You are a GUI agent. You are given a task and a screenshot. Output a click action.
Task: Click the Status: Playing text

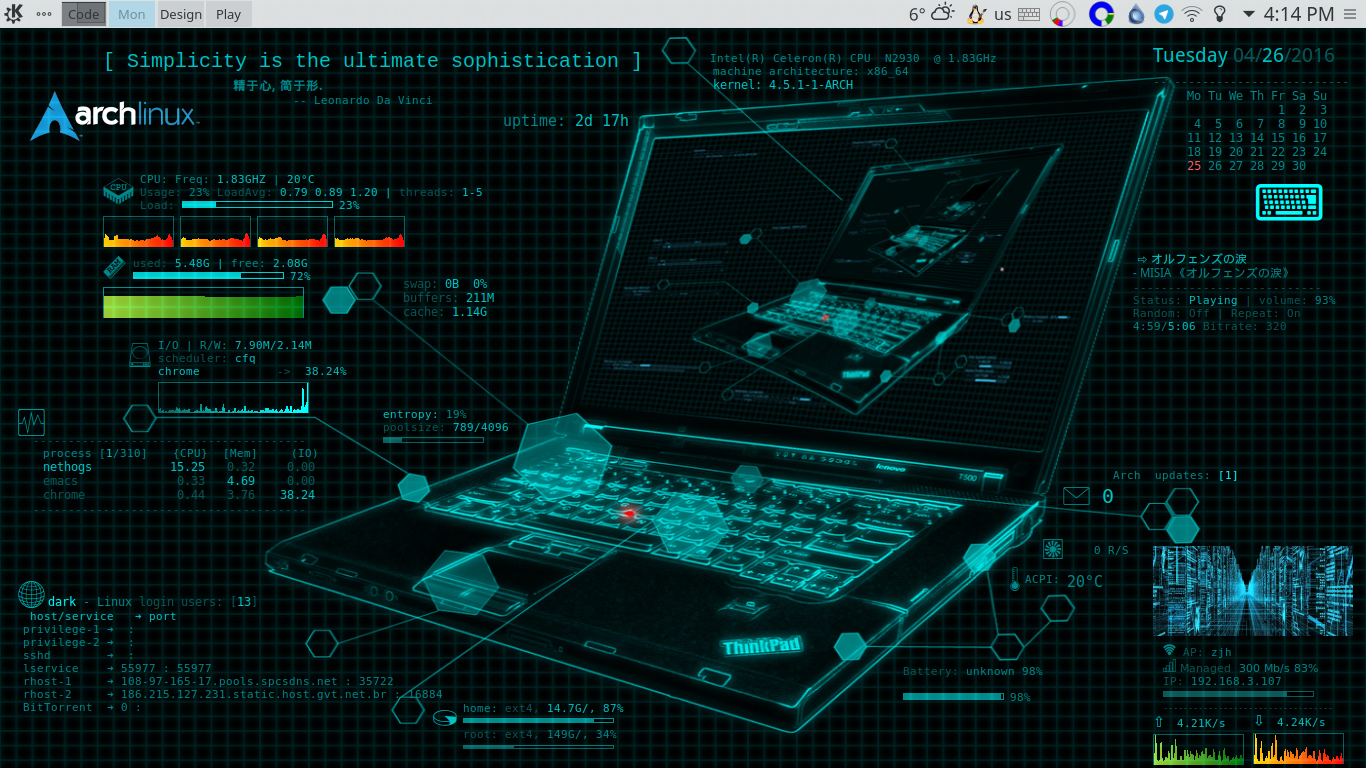[1185, 300]
